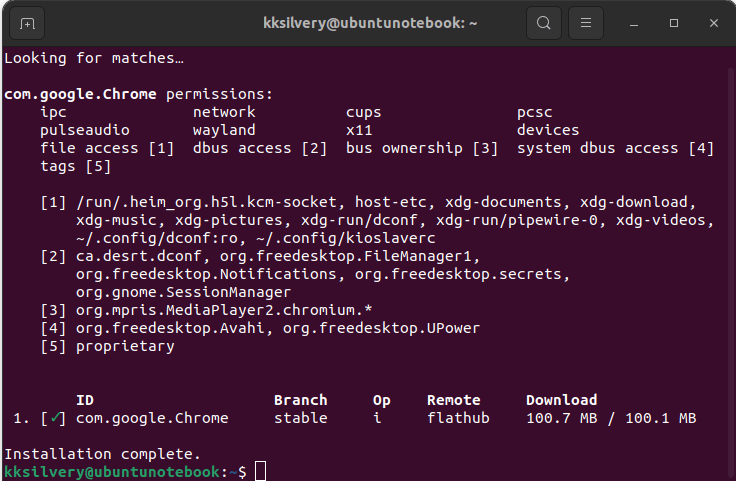Click 'xdg-run/pipewire-0' entry

coord(517,220)
